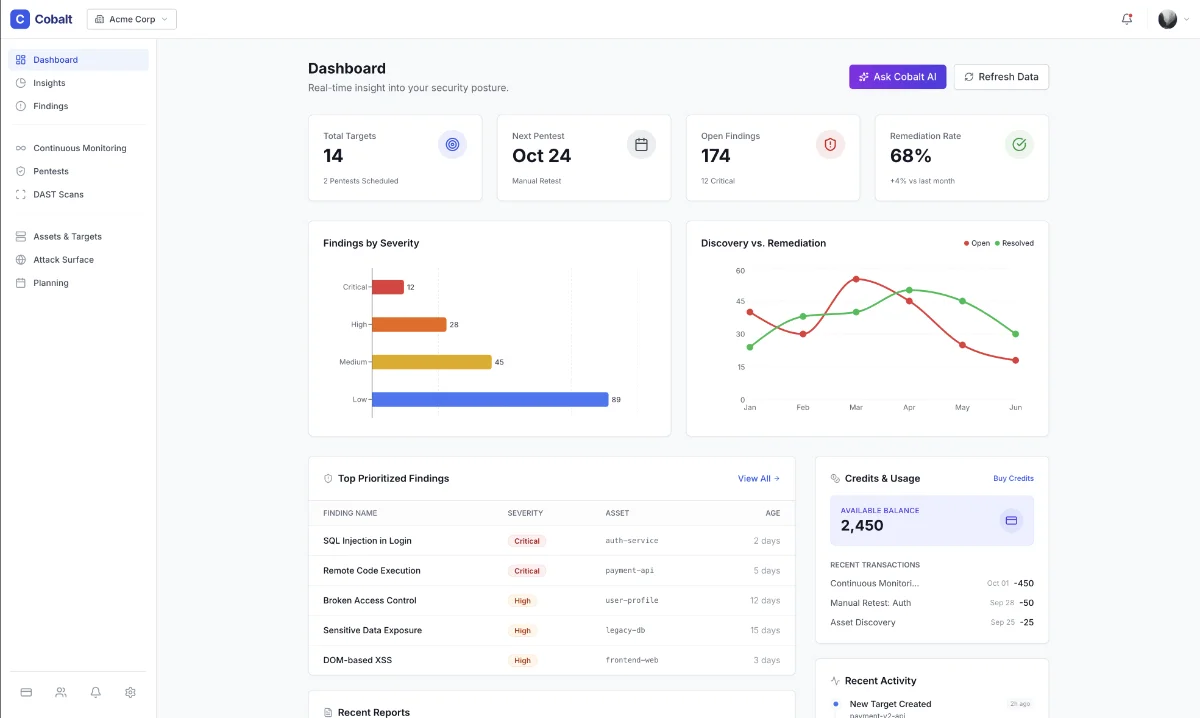Open Continuous Monitoring section
Viewport: 1200px width, 718px height.
(78, 148)
